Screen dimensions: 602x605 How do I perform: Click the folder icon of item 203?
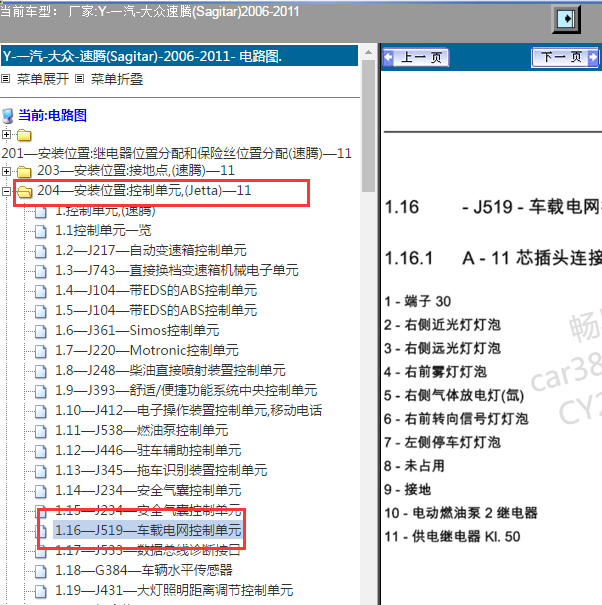coord(24,171)
